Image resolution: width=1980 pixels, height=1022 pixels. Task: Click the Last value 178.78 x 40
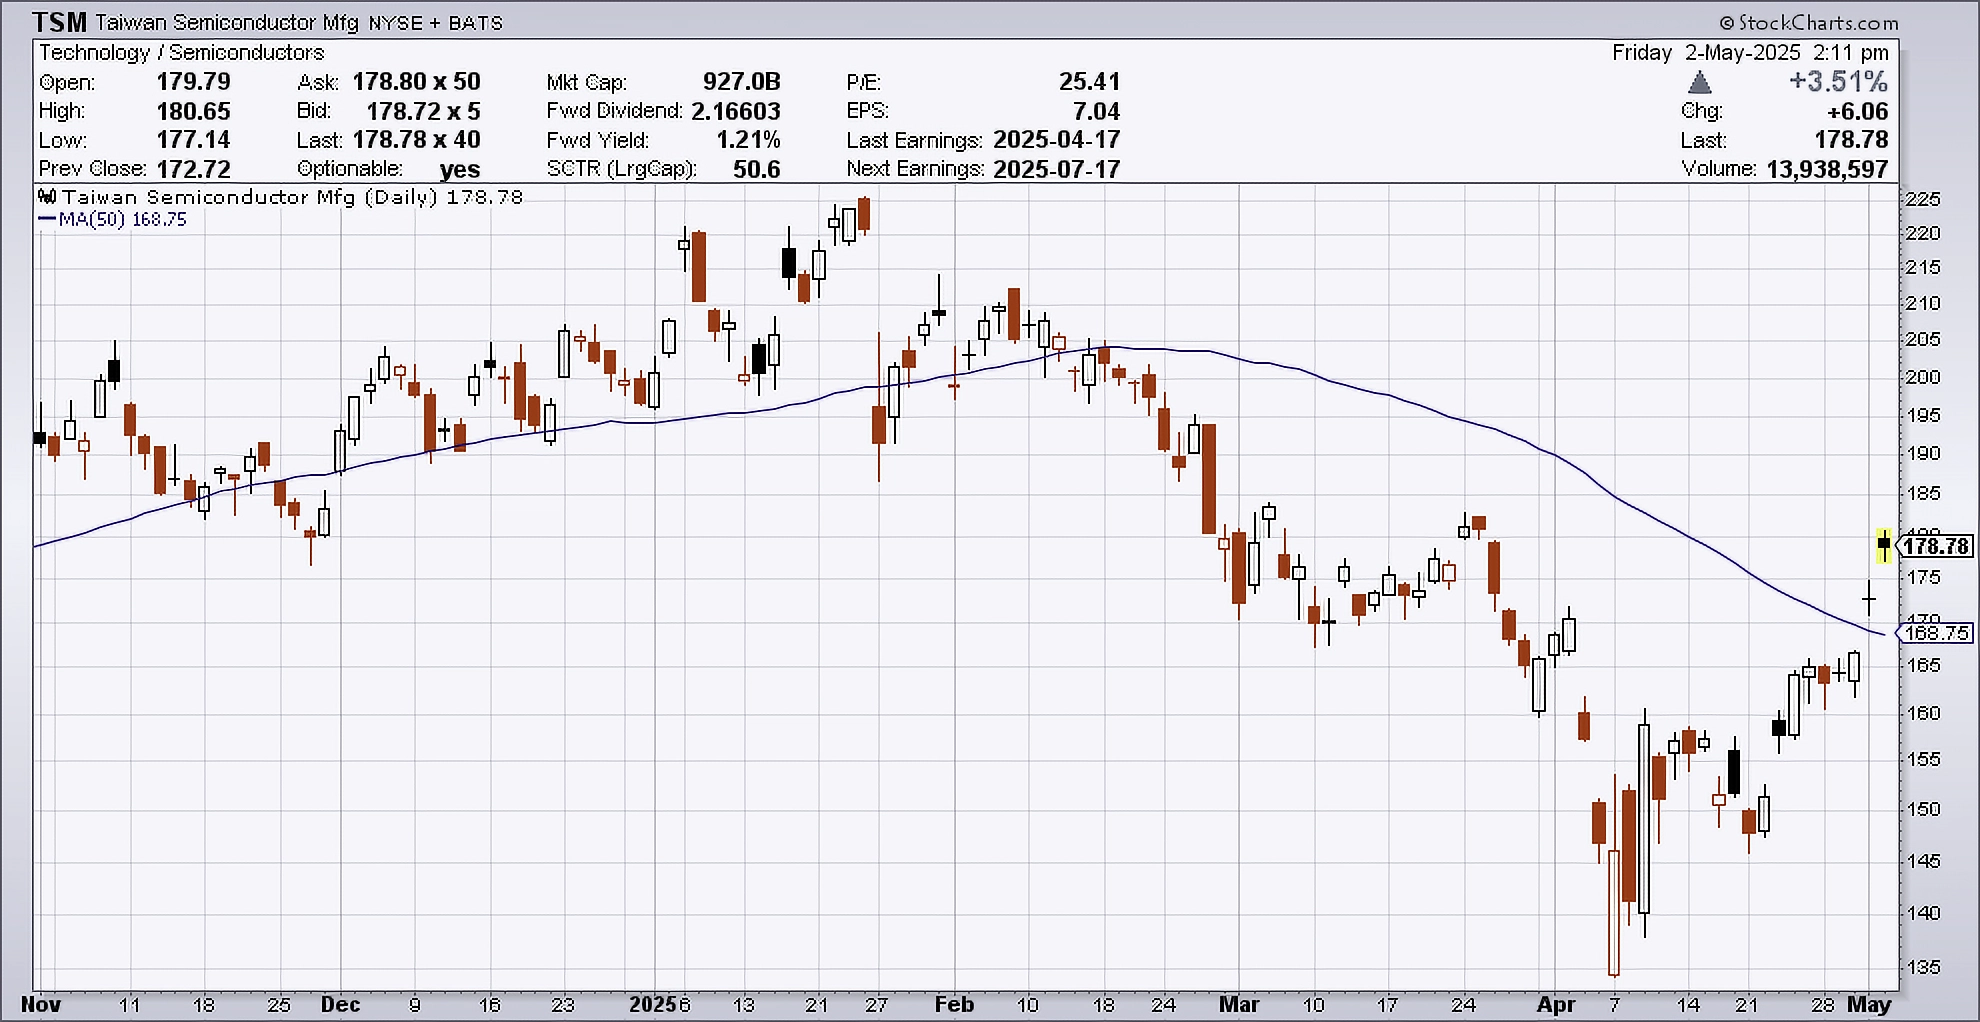(416, 140)
